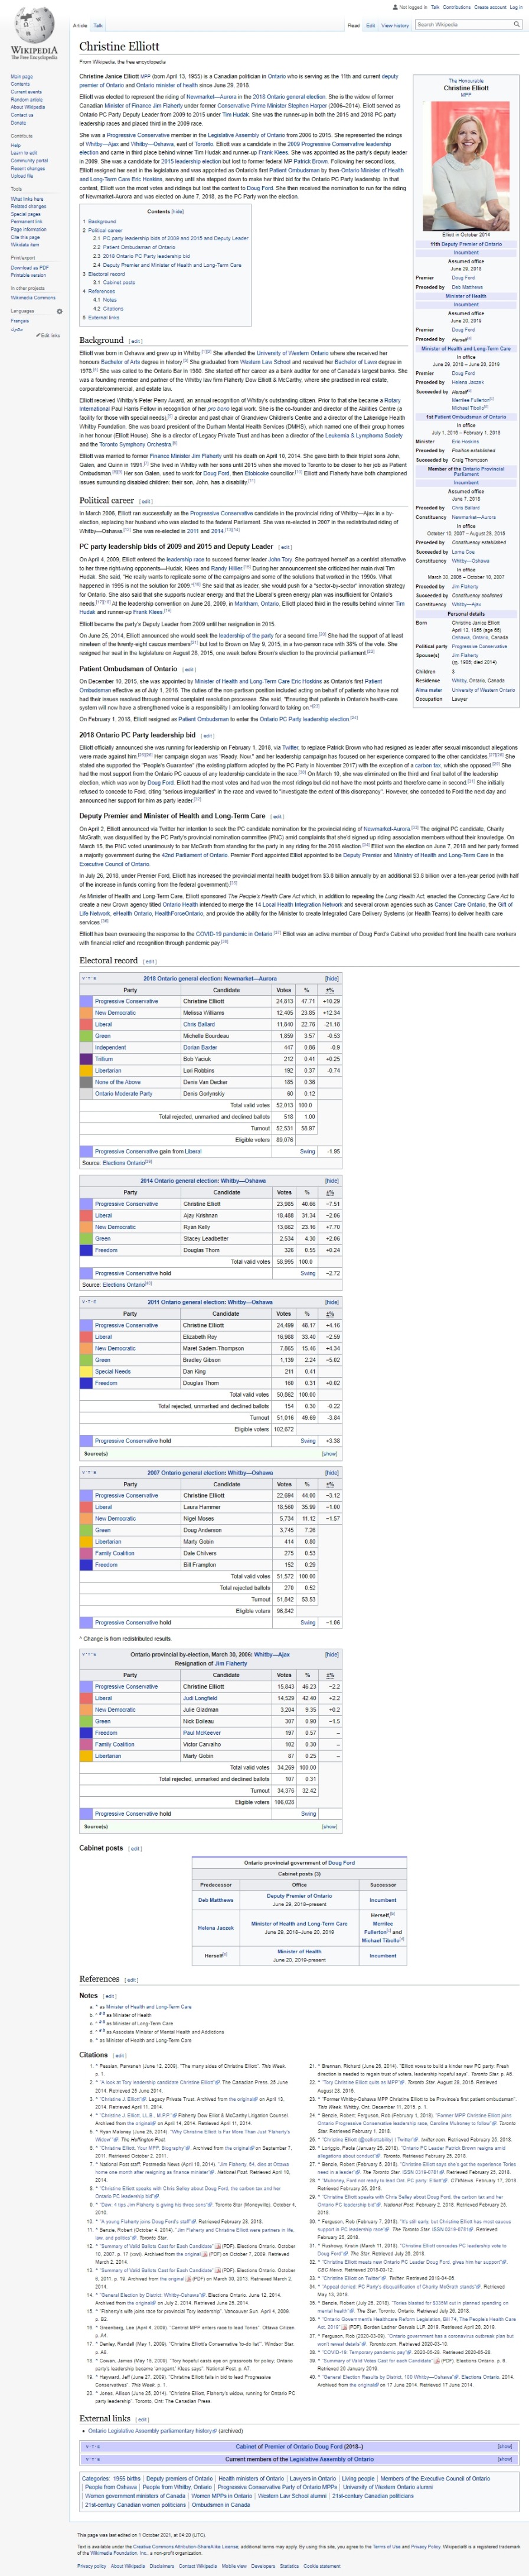
Task: Edit the Electoral record section
Action: click(150, 961)
